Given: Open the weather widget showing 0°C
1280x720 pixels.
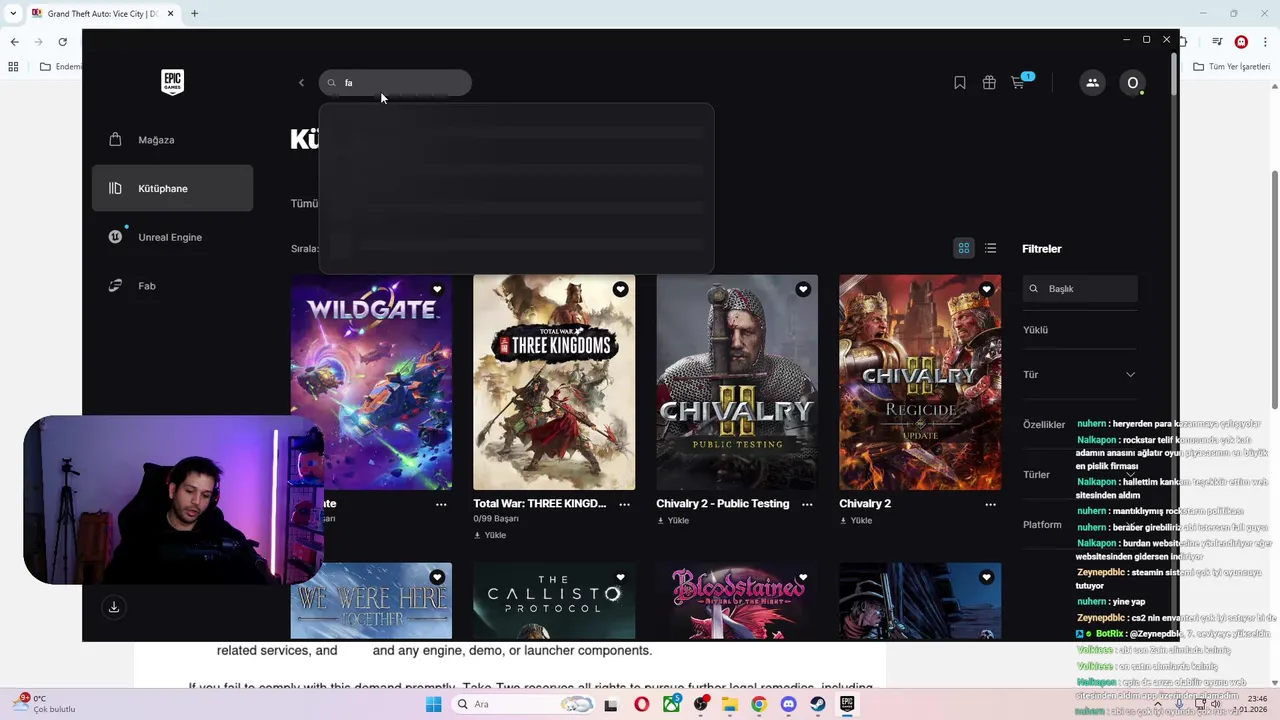Looking at the screenshot, I should [x=44, y=704].
